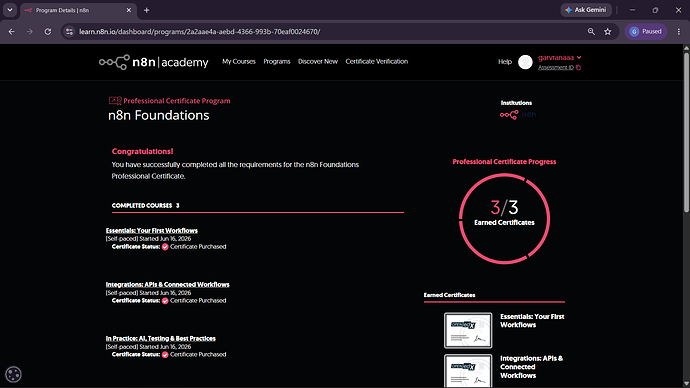
Task: Go back in browser history
Action: 11,32
